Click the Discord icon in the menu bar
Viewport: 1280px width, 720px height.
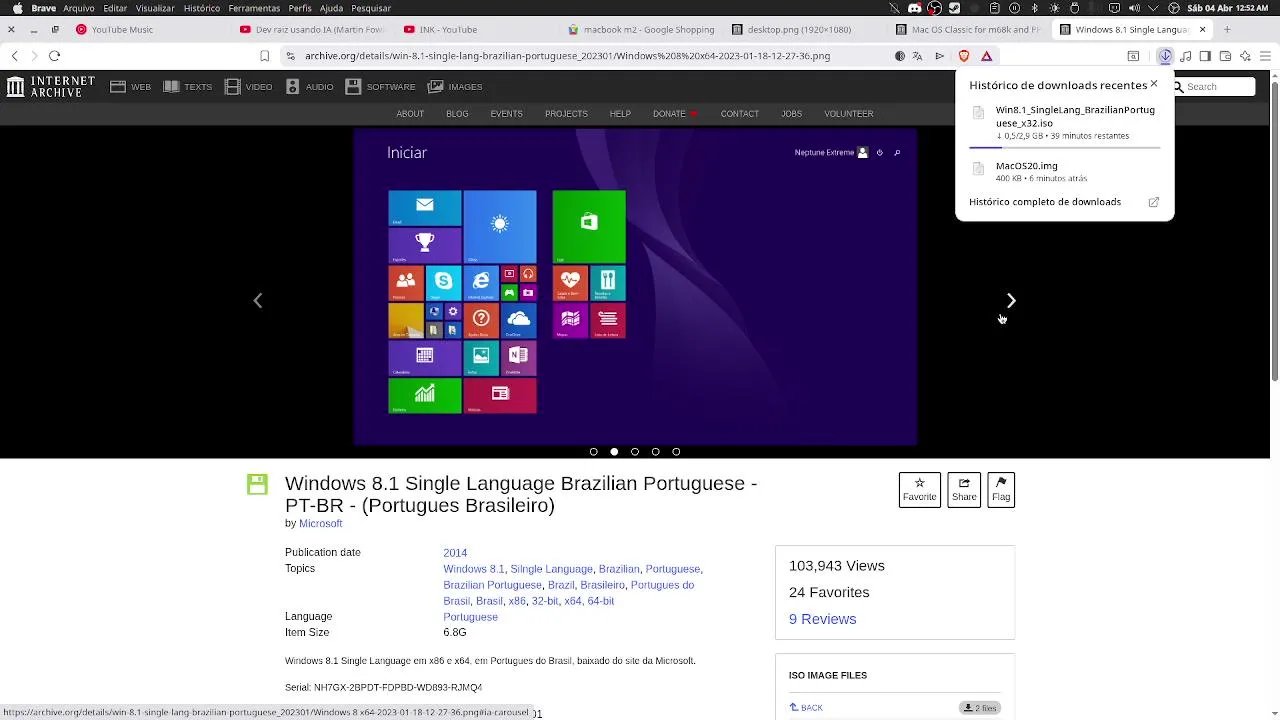coord(914,8)
